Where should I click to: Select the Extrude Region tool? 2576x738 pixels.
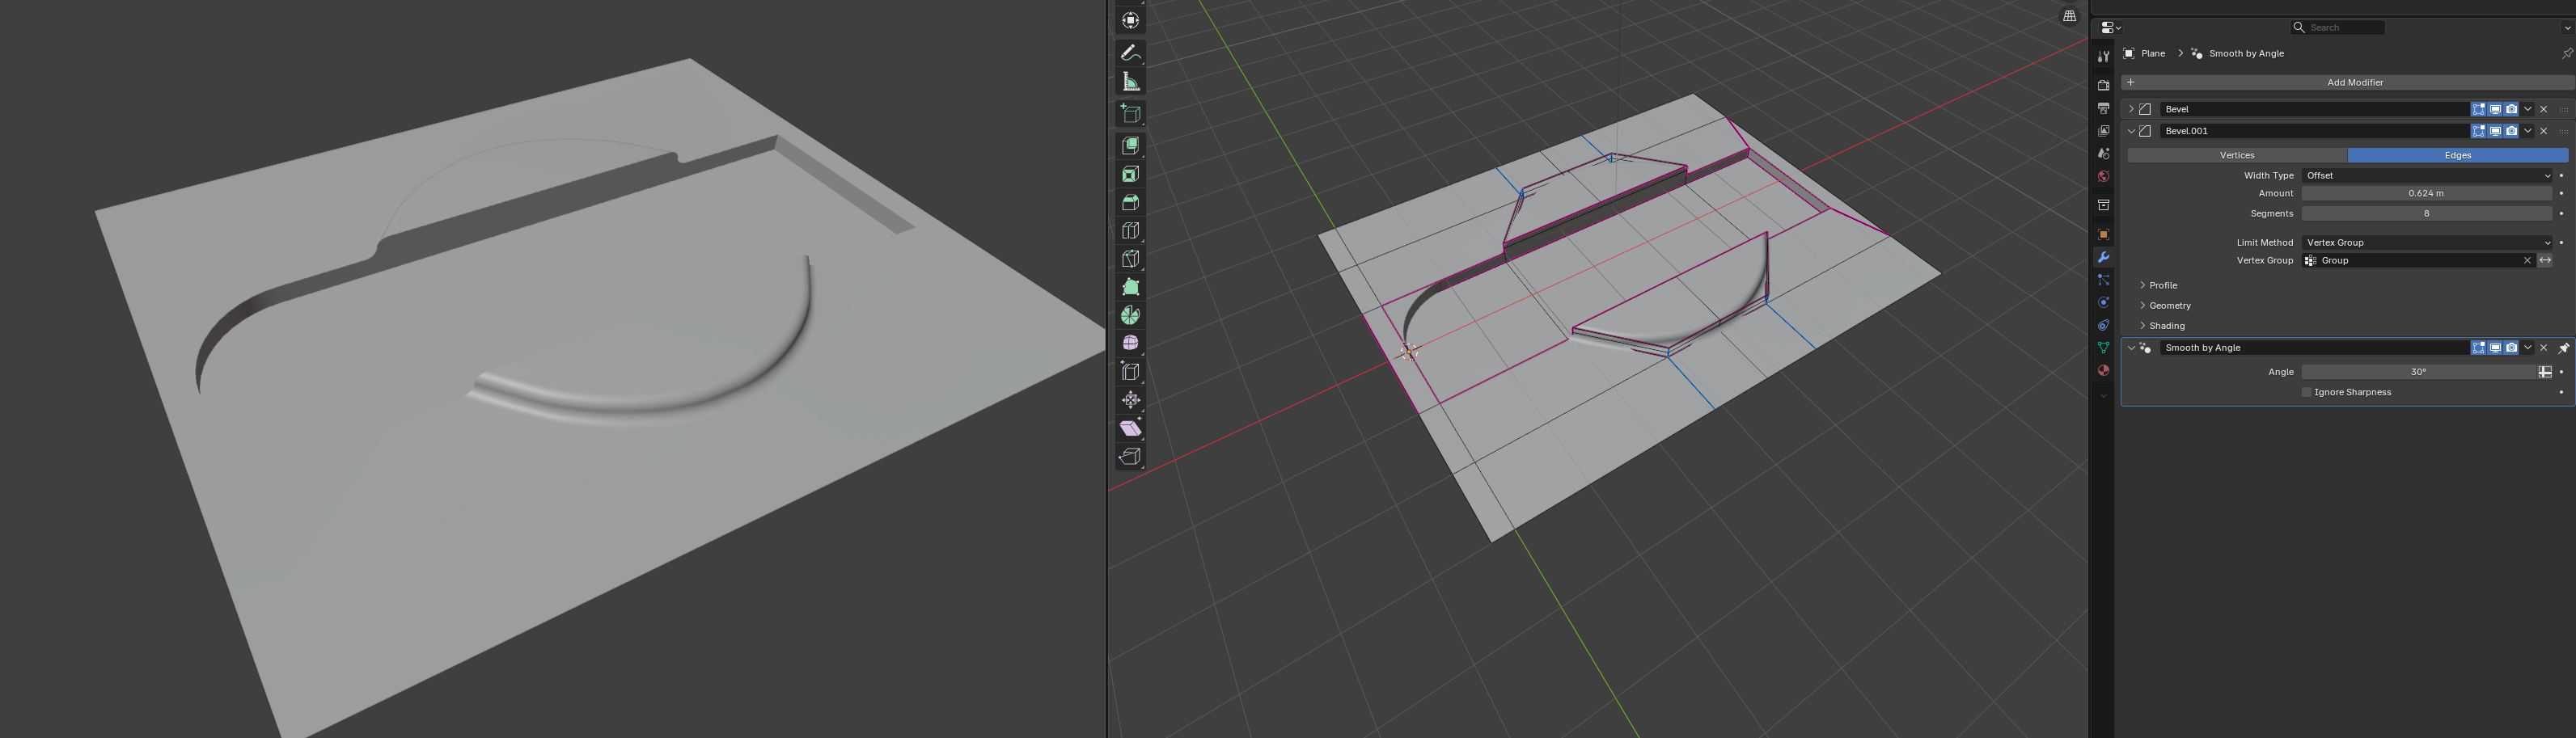pyautogui.click(x=1130, y=146)
